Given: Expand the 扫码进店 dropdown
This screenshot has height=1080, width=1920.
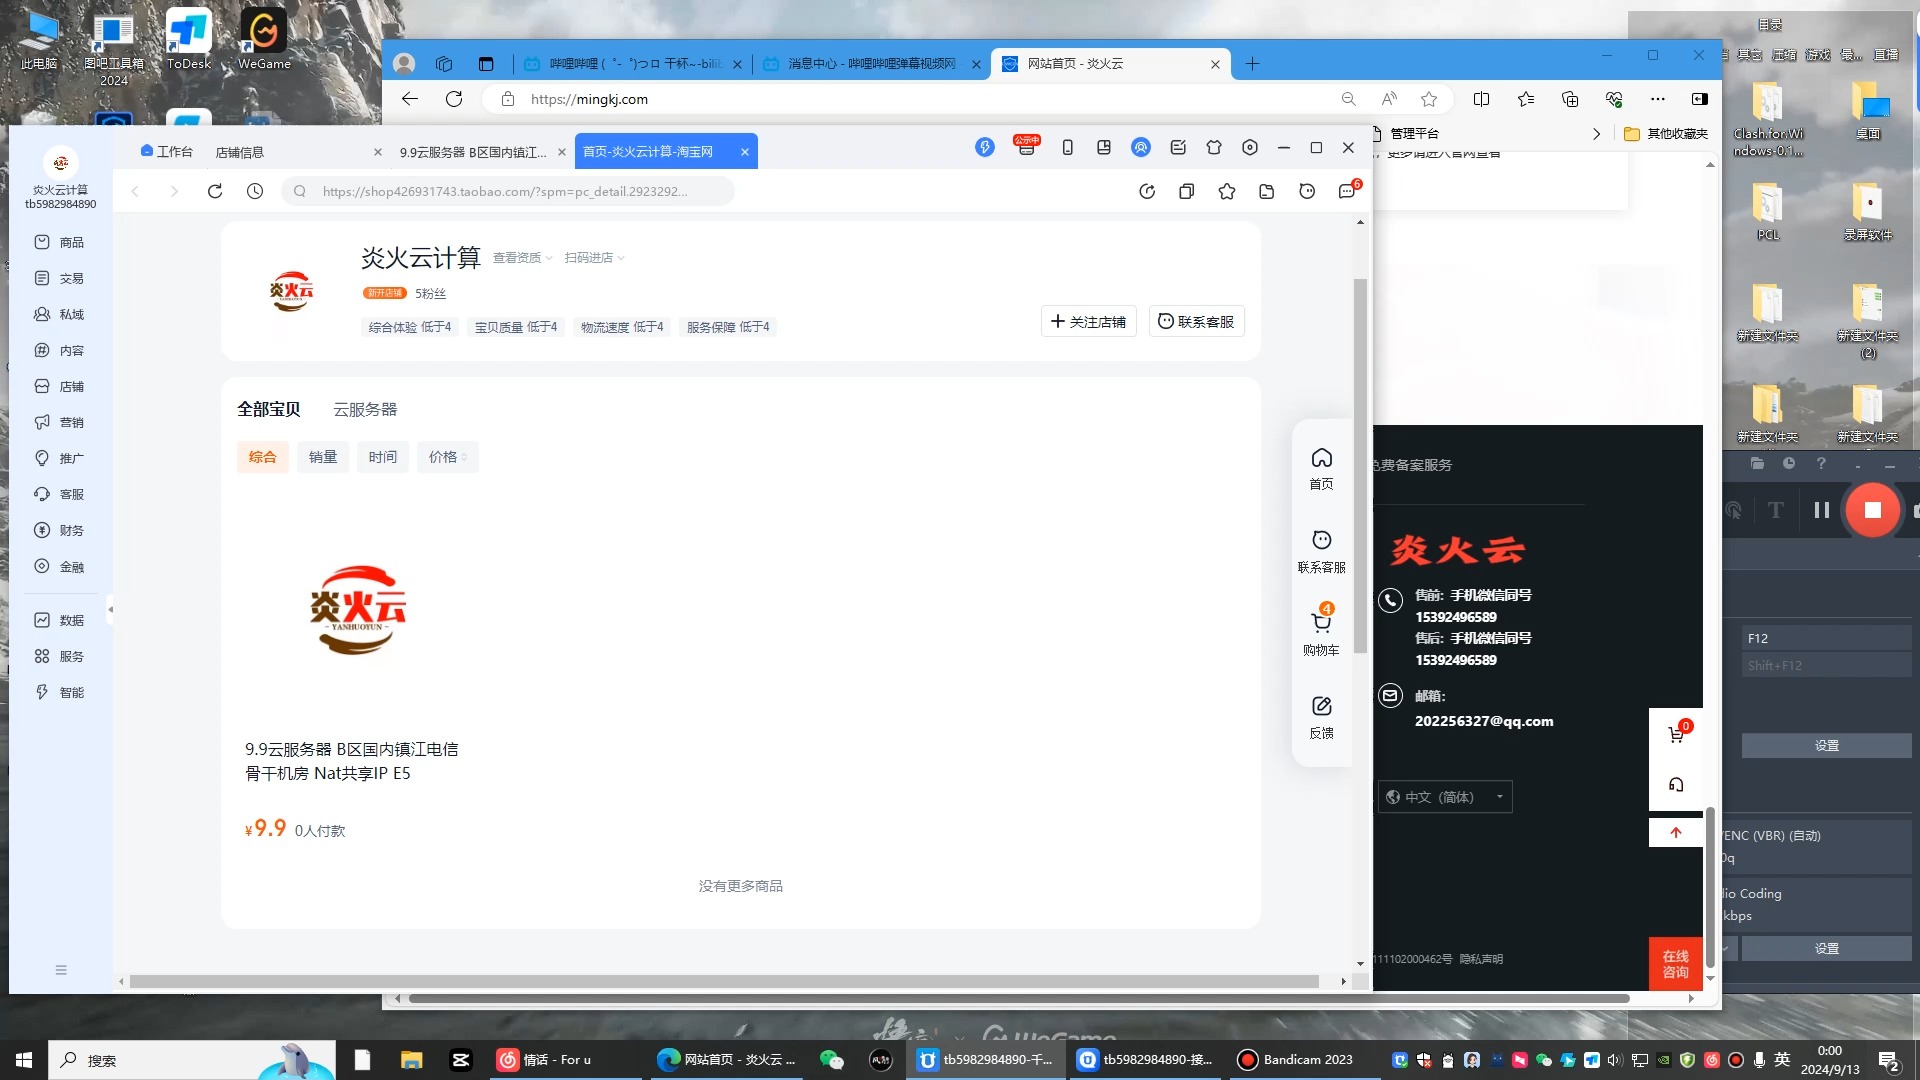Looking at the screenshot, I should (594, 258).
